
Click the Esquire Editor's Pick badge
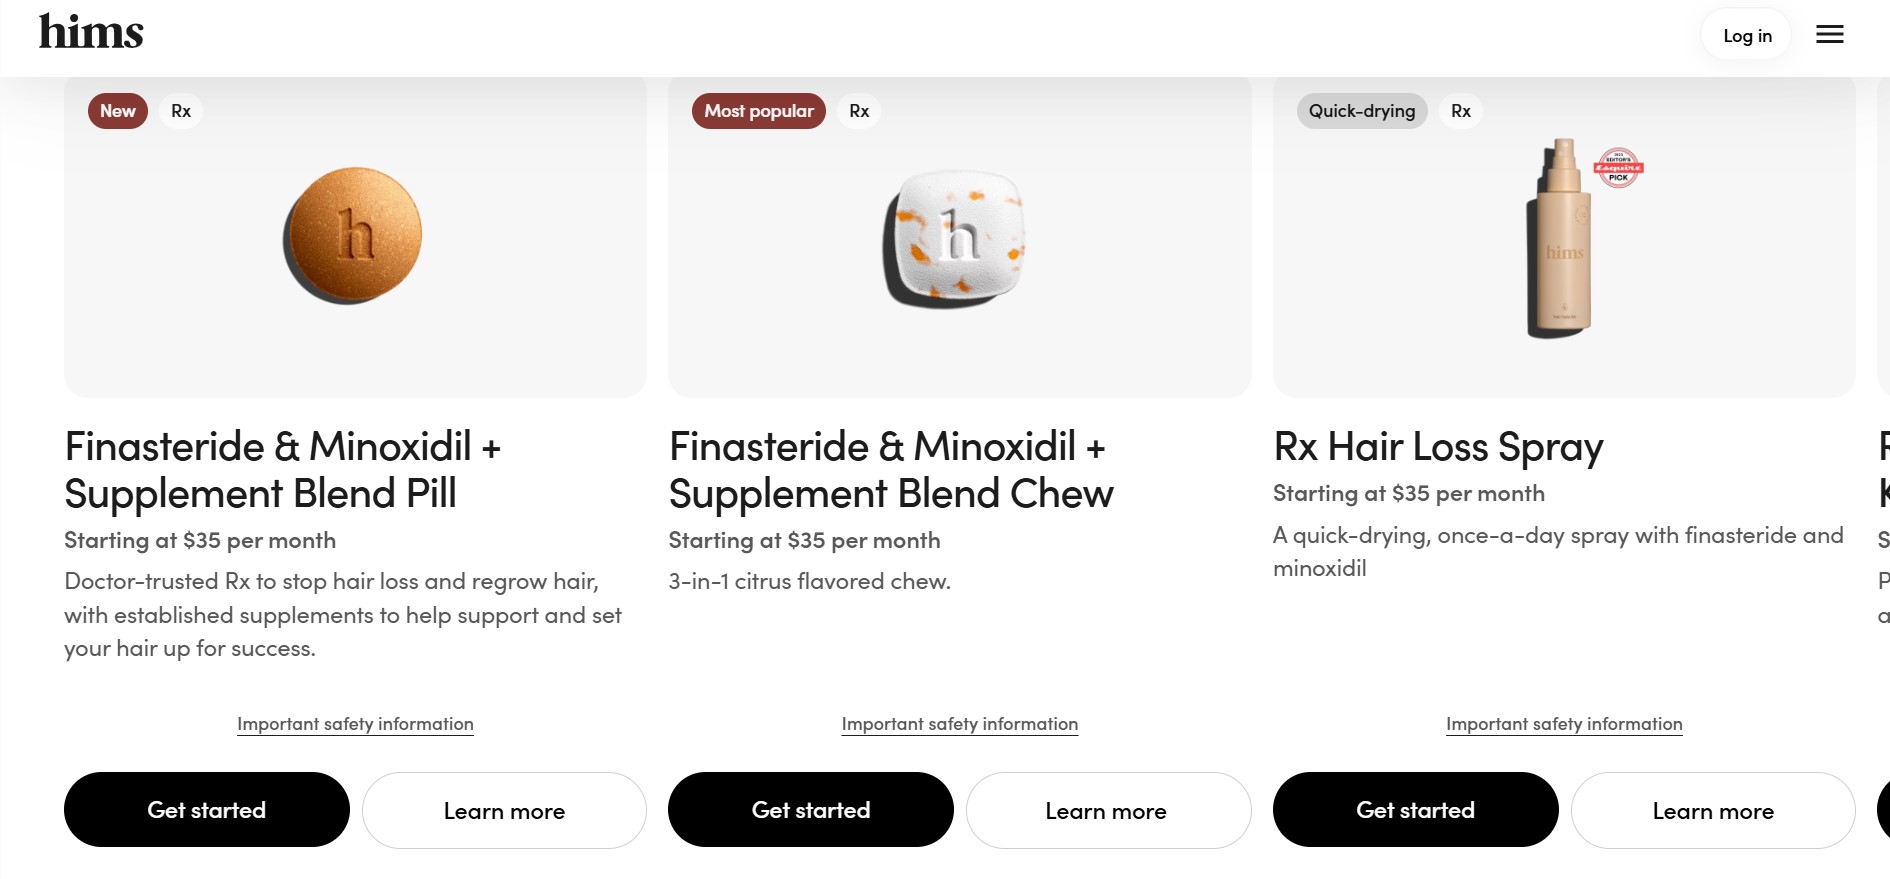point(1618,168)
